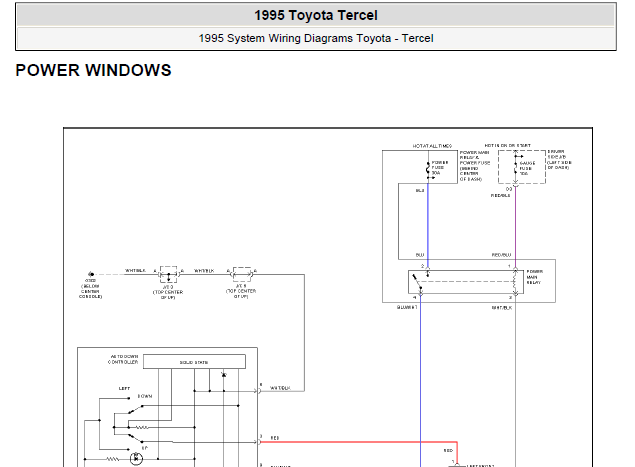Click the G302 ground point symbol
Image resolution: width=635 pixels, height=467 pixels.
pyautogui.click(x=91, y=274)
